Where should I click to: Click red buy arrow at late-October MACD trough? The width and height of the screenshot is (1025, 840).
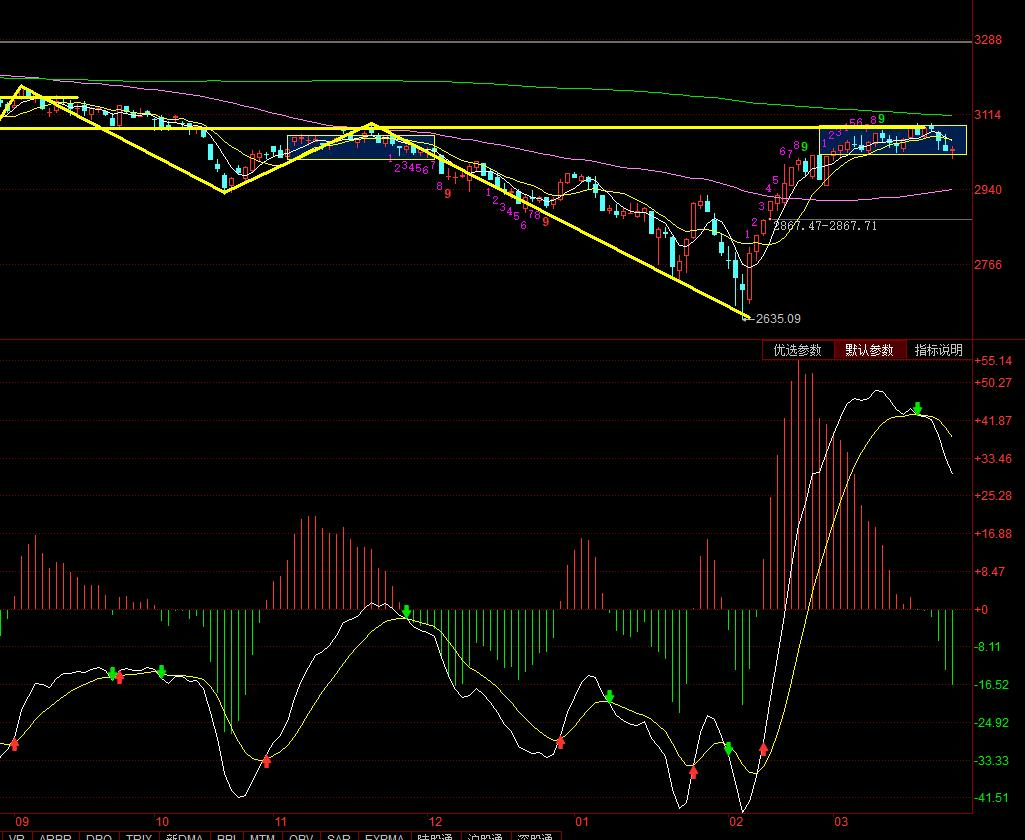(x=267, y=761)
